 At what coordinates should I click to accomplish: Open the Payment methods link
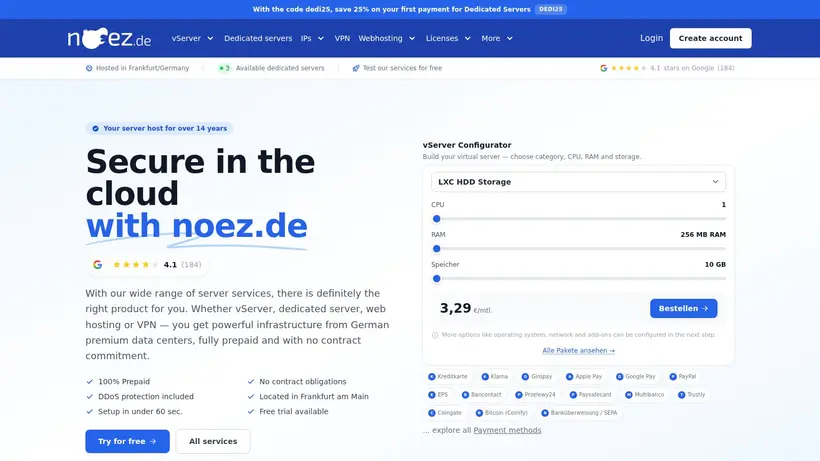pos(507,430)
